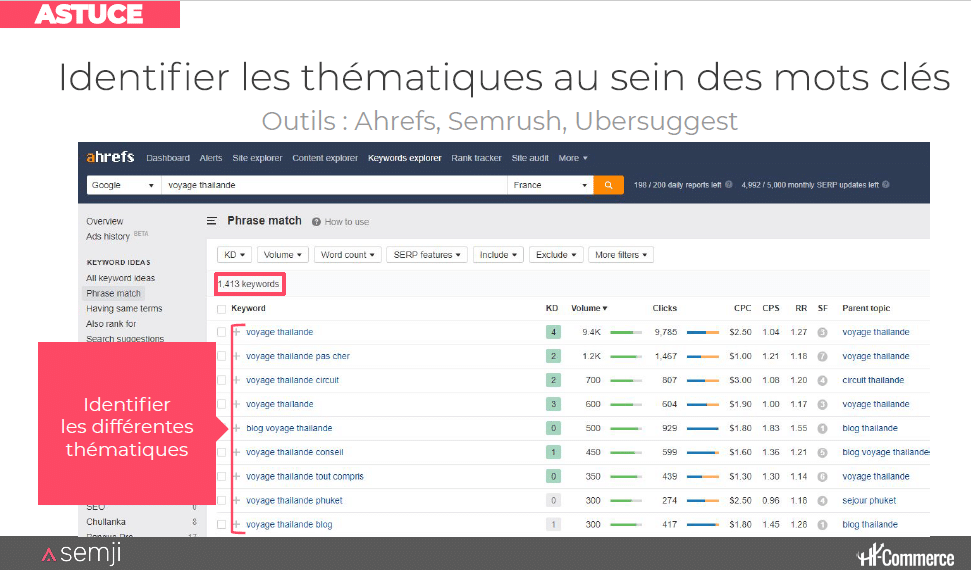Open the More filters dropdown

pos(620,255)
